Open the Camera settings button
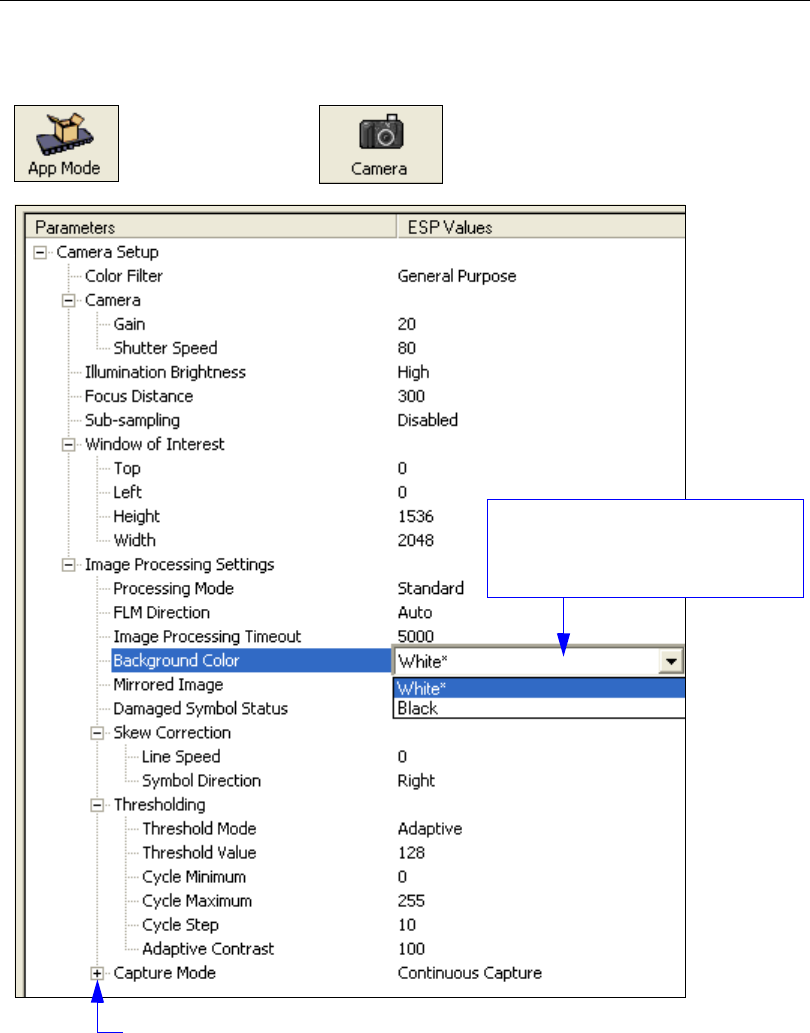This screenshot has width=810, height=1033. (381, 144)
